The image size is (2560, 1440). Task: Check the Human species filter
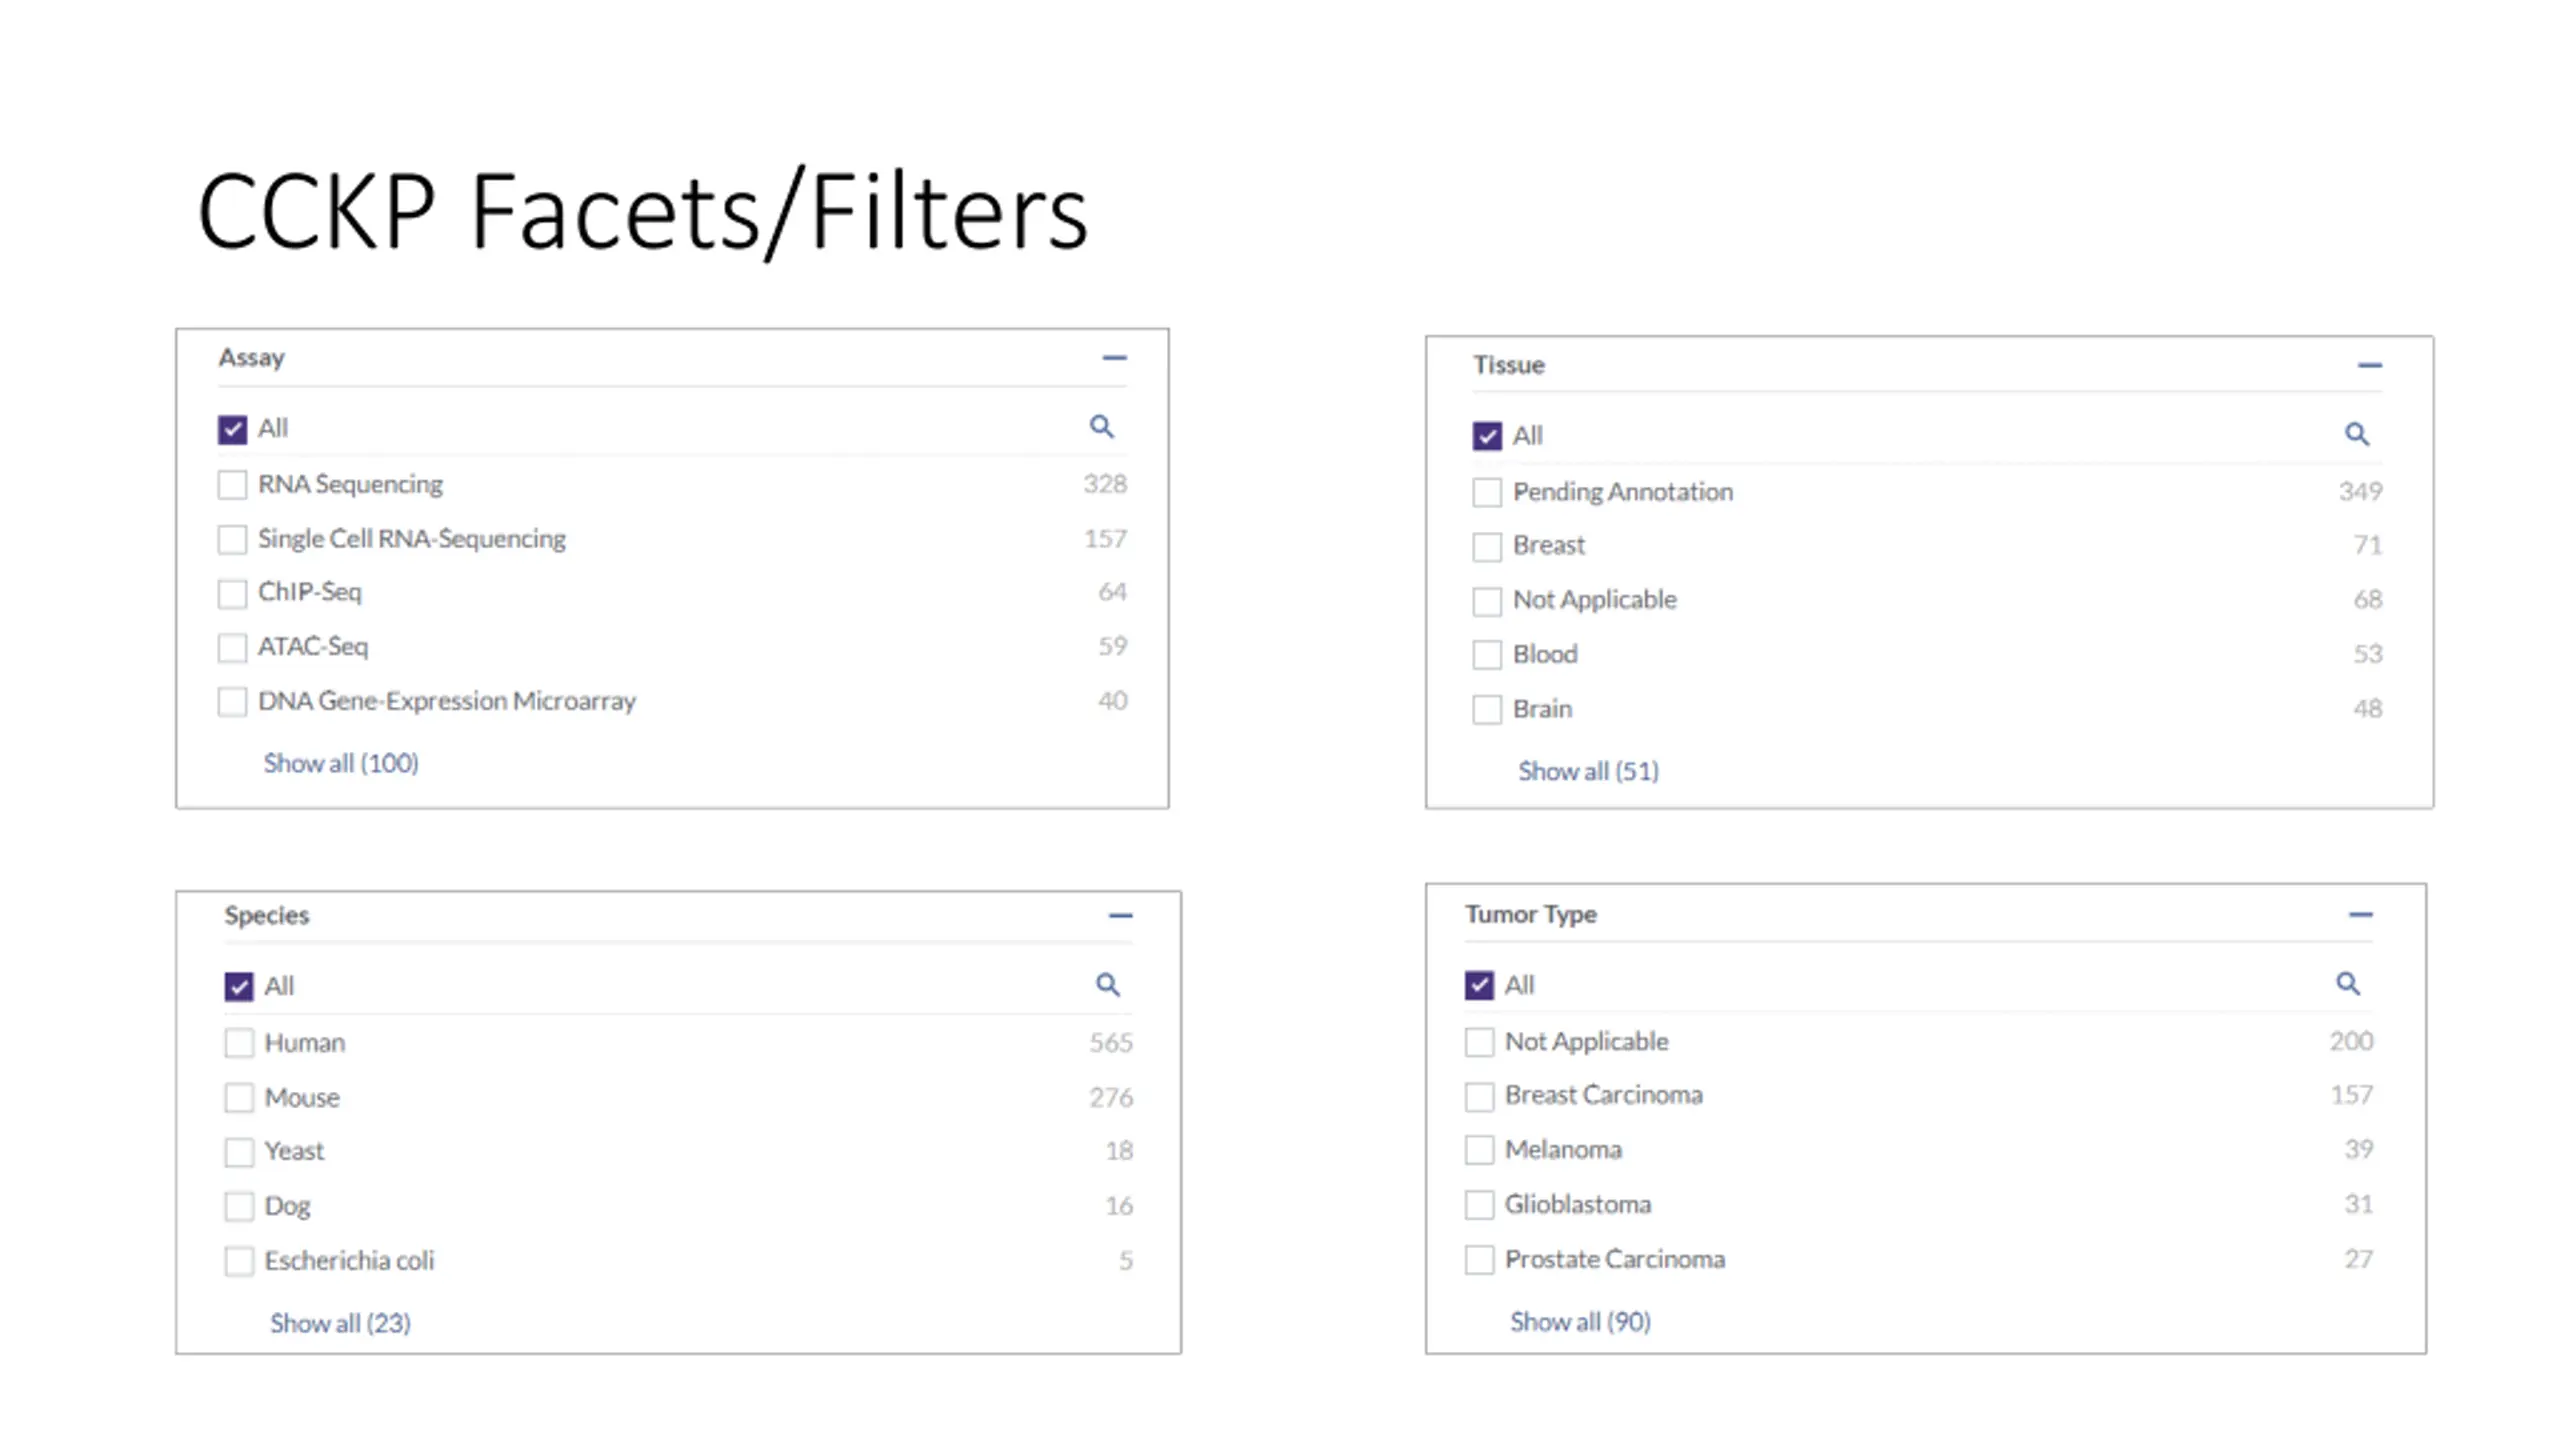tap(239, 1043)
